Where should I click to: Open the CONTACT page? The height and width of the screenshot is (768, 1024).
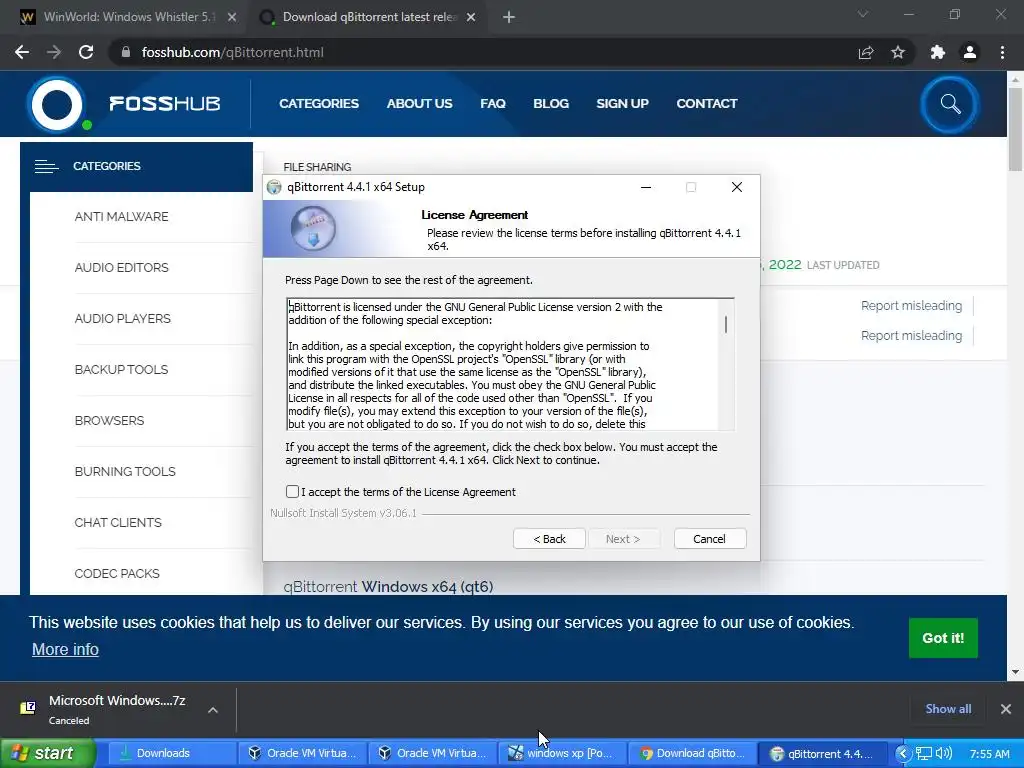(x=707, y=103)
